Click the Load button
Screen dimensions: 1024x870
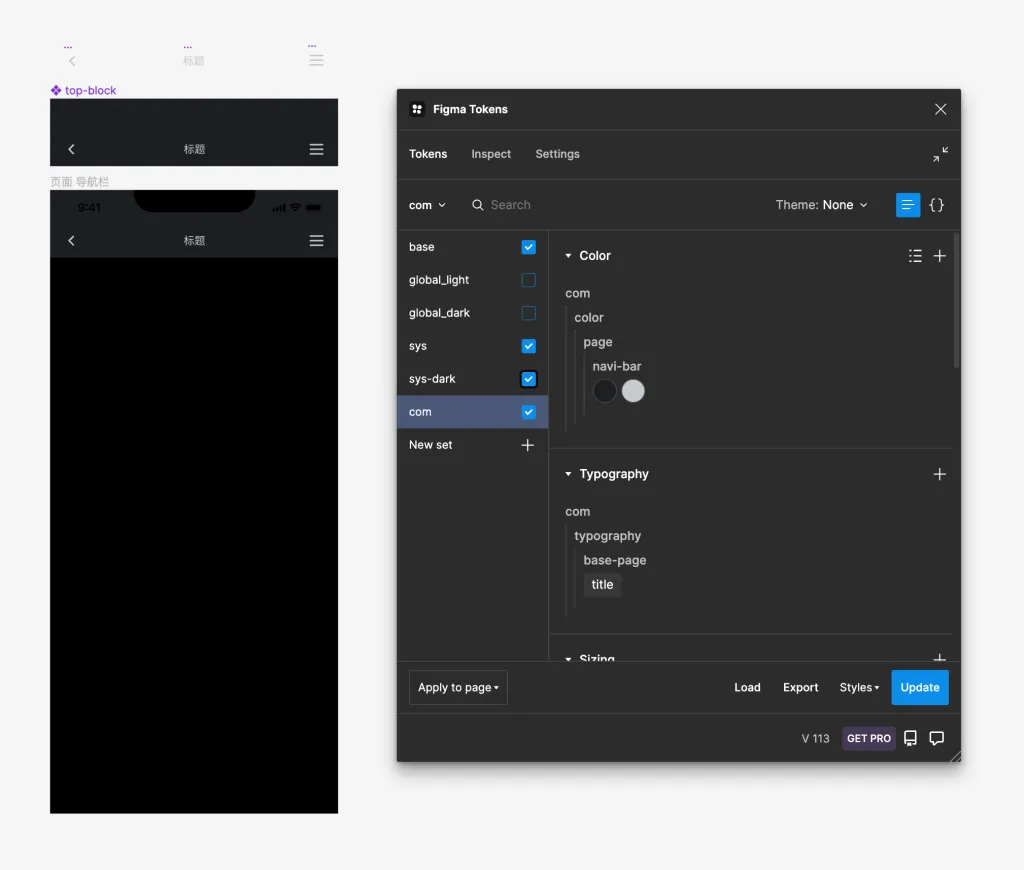[747, 687]
